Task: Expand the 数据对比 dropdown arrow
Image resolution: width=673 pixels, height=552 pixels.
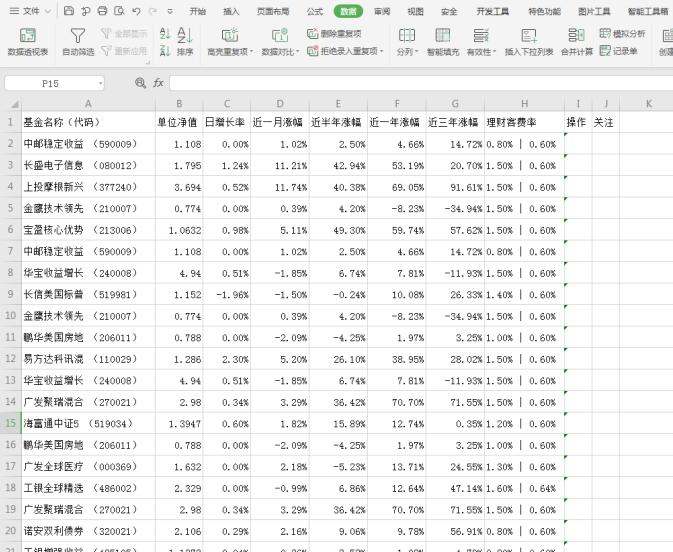Action: click(x=297, y=52)
